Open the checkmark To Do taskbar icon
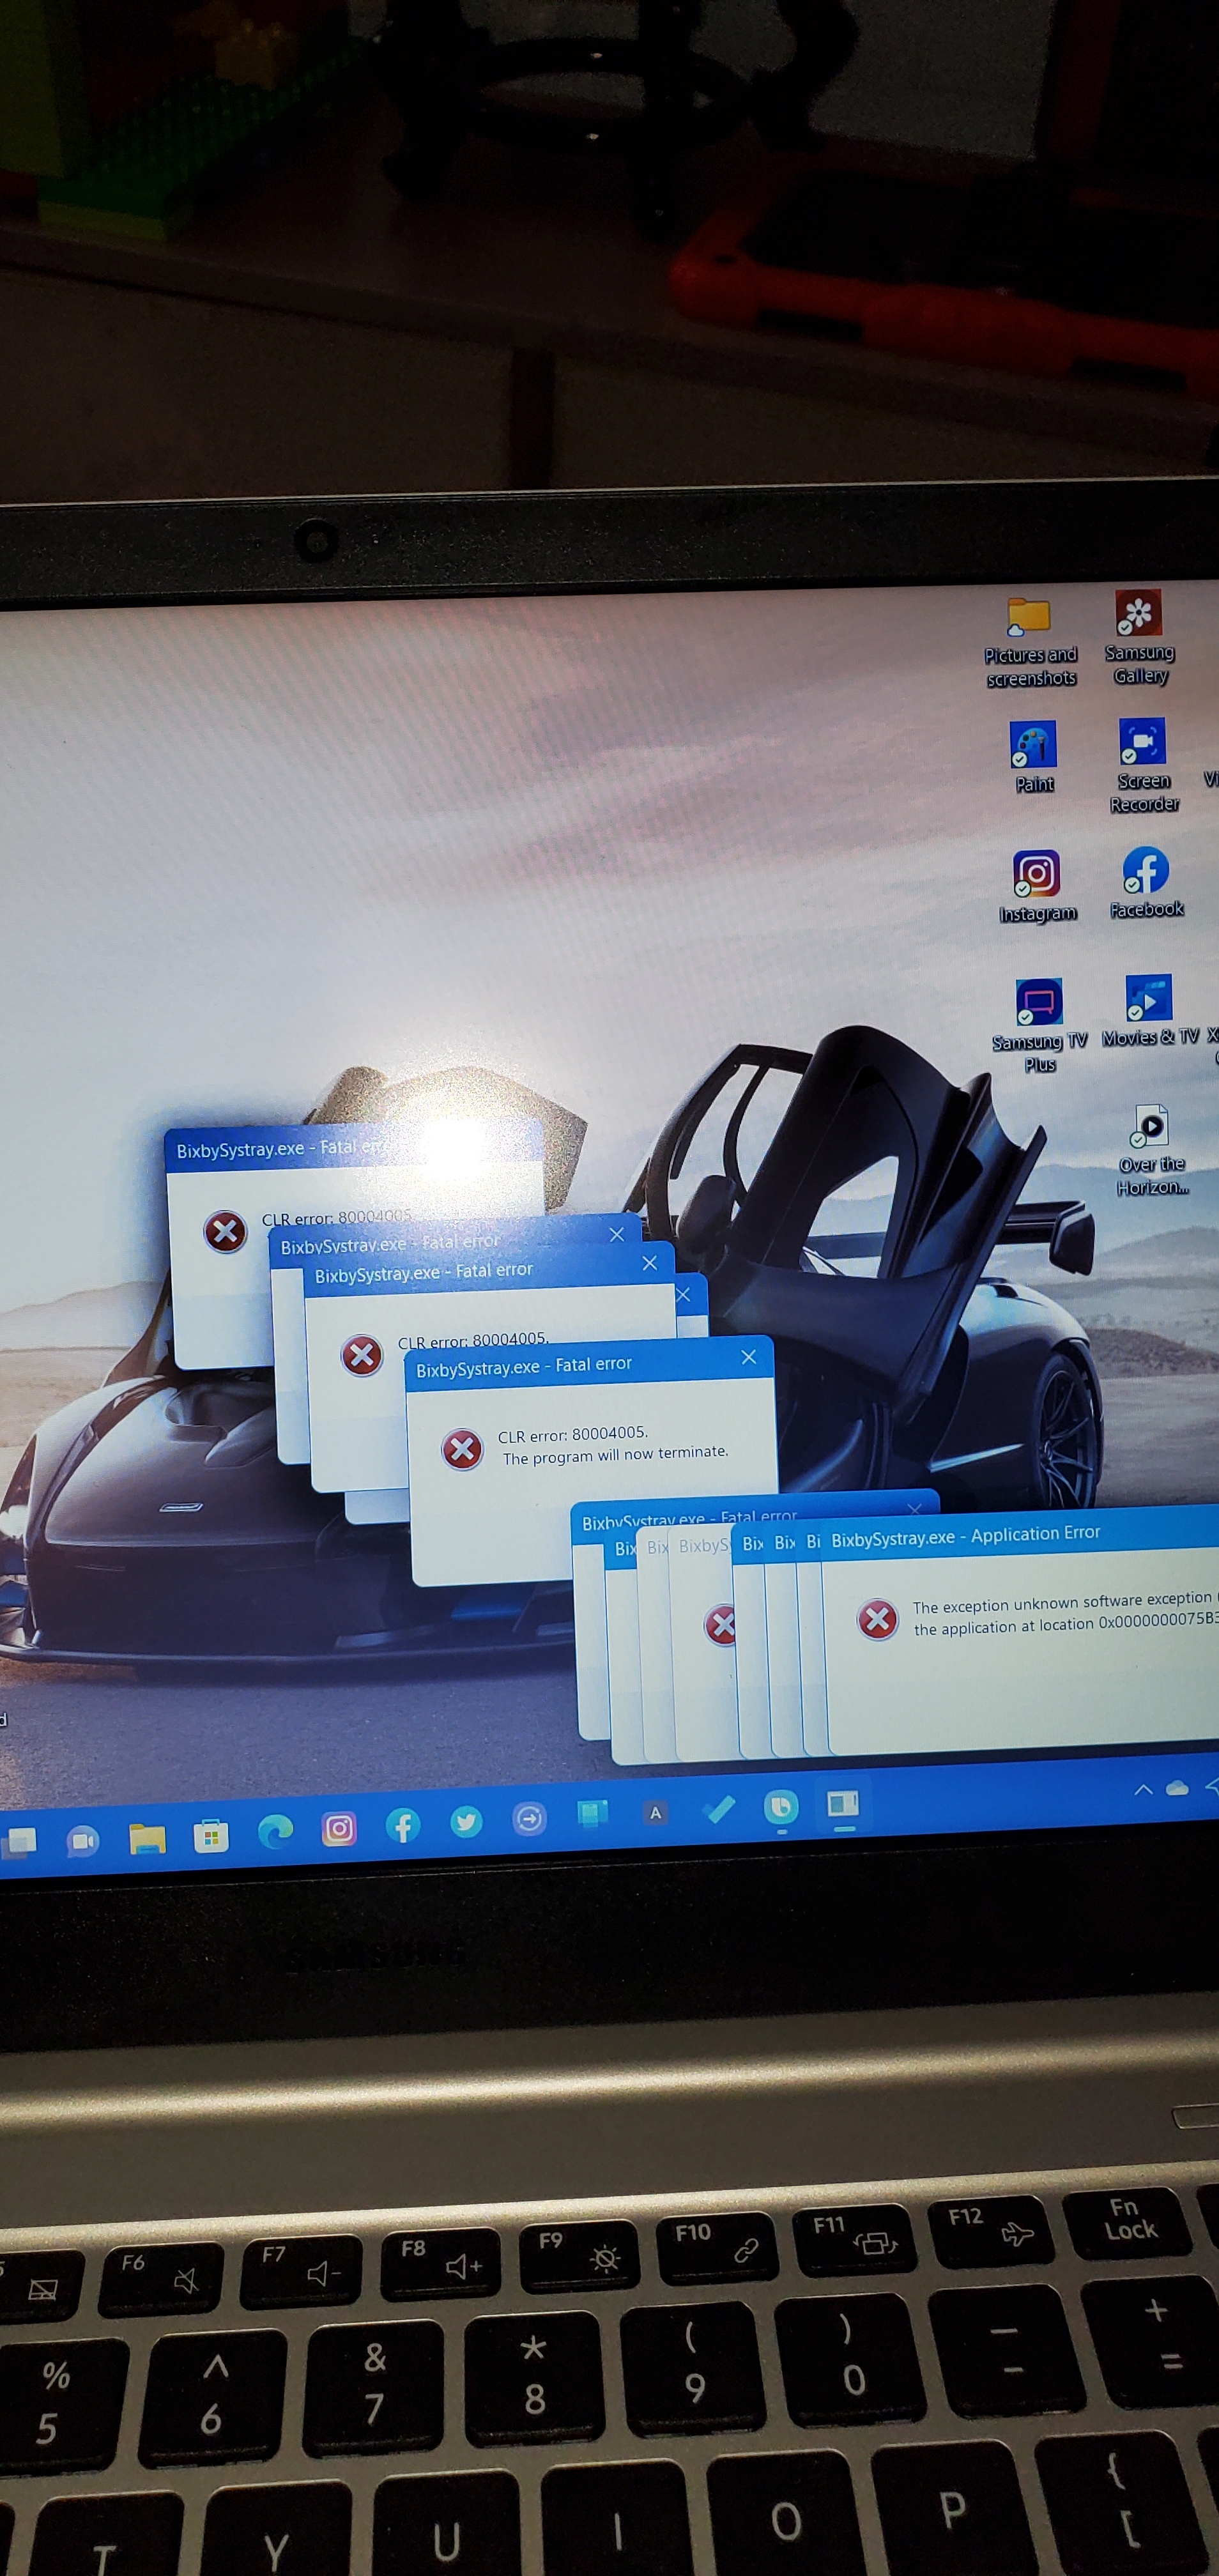 pos(718,1808)
